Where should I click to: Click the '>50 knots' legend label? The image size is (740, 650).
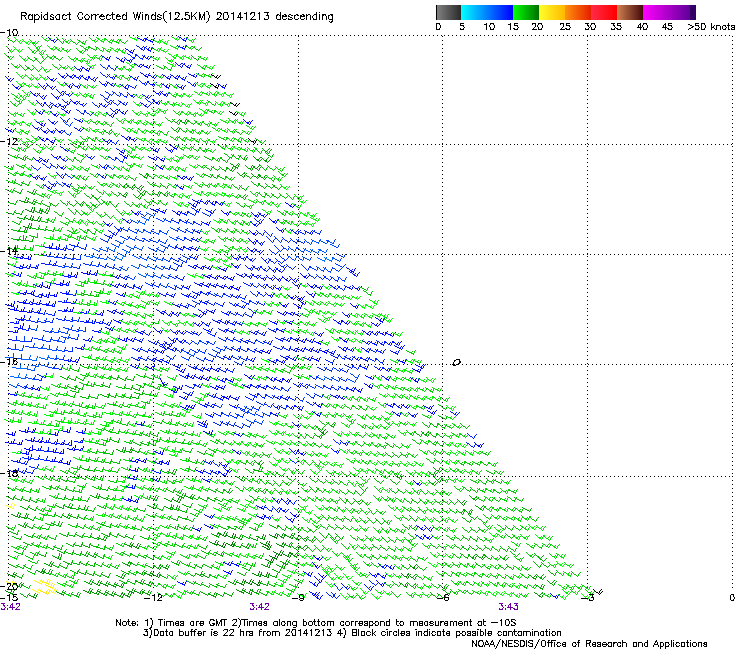(x=711, y=27)
